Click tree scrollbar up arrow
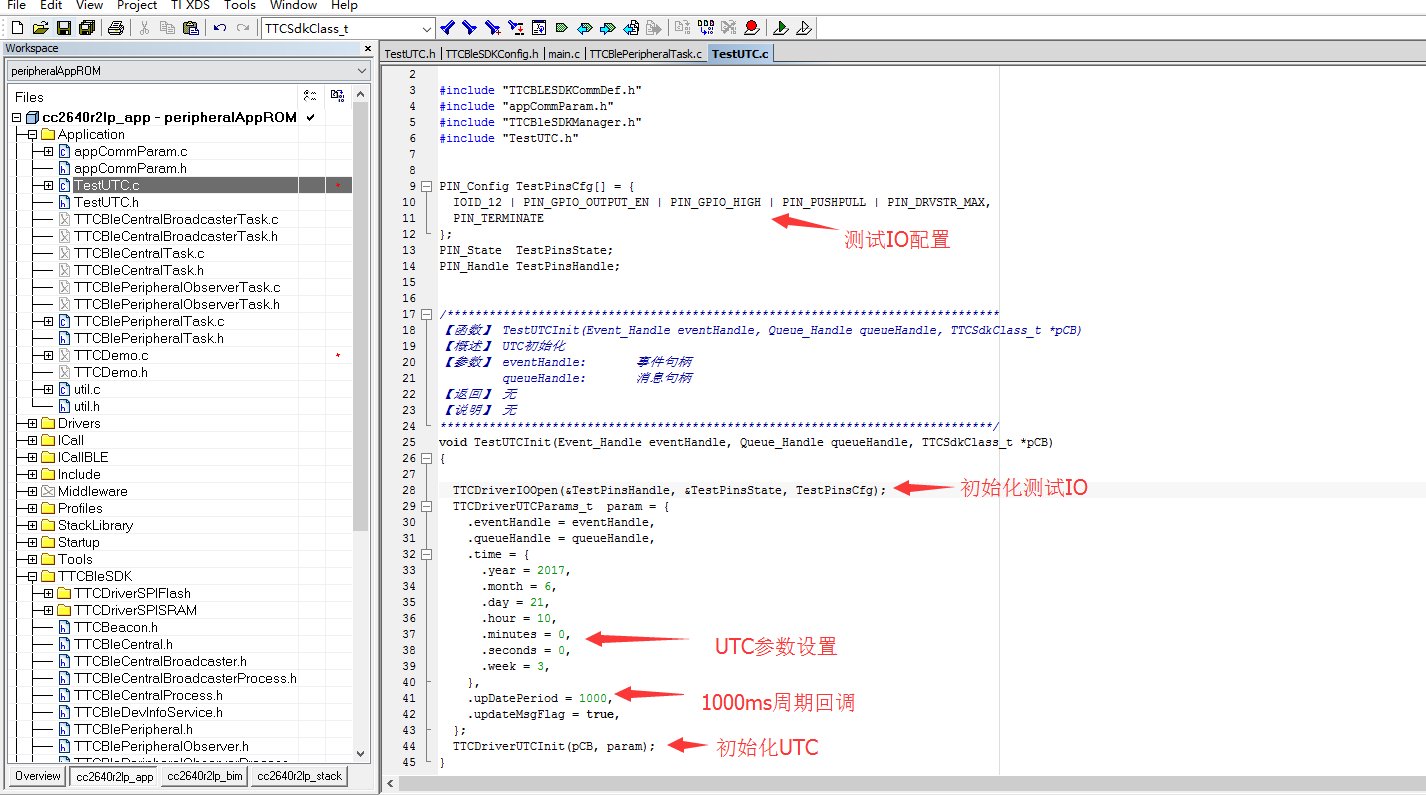This screenshot has height=795, width=1426. pyautogui.click(x=361, y=92)
